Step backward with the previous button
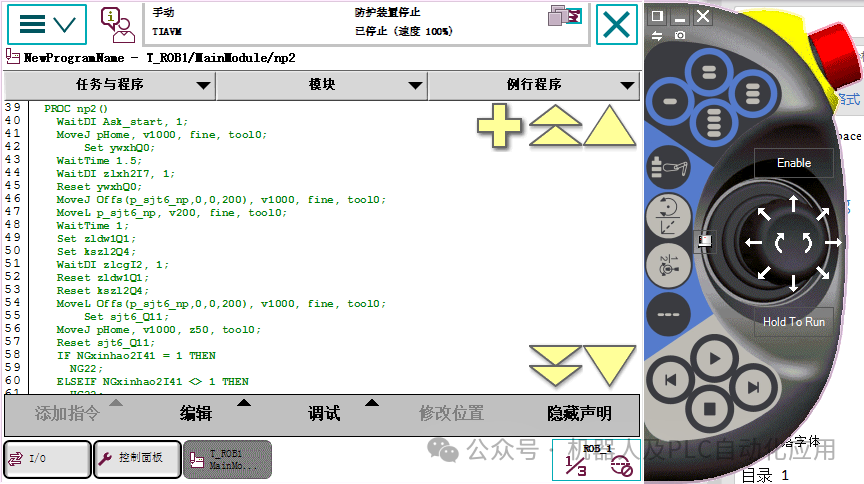This screenshot has height=484, width=864. click(x=670, y=380)
